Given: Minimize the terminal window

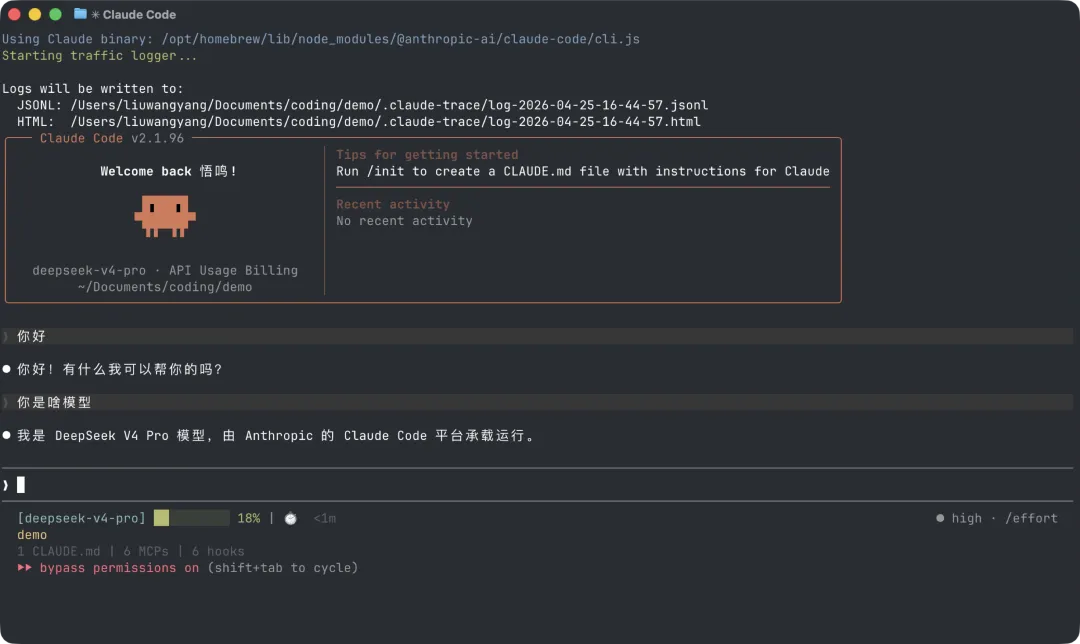Looking at the screenshot, I should point(34,14).
